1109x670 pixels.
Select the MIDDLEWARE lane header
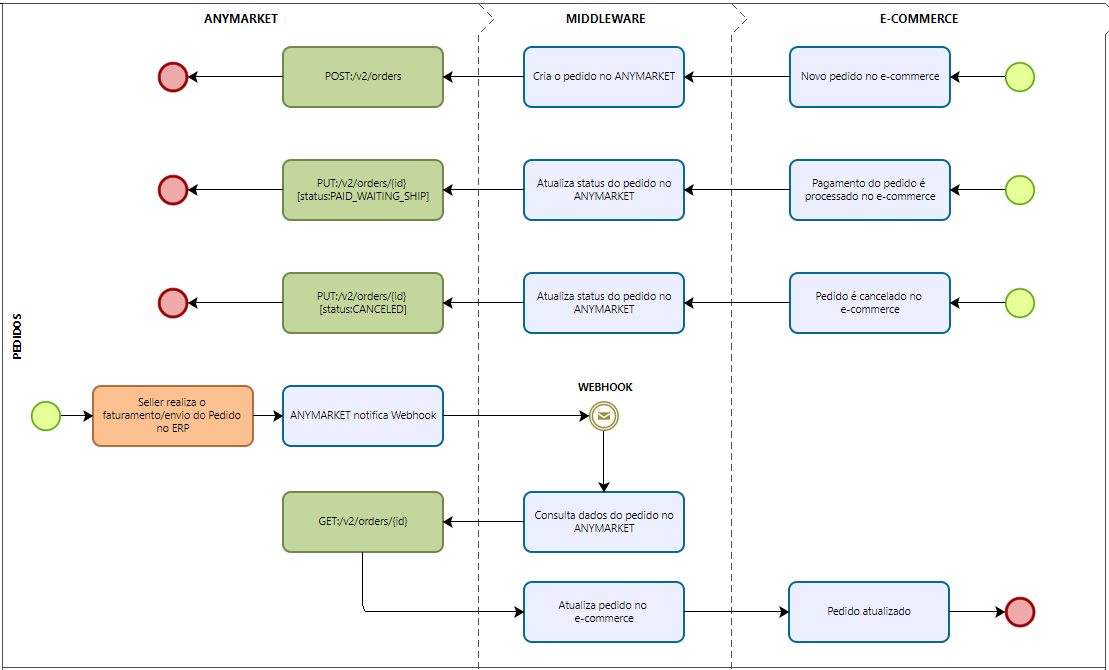pos(605,19)
